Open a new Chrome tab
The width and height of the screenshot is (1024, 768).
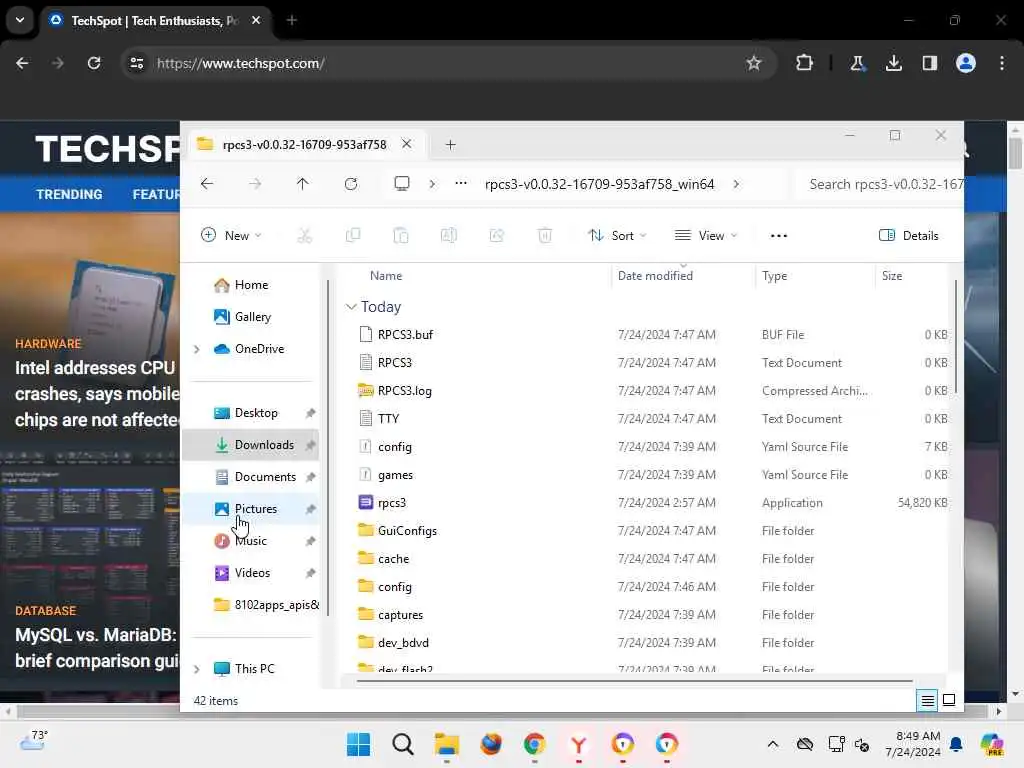point(291,20)
